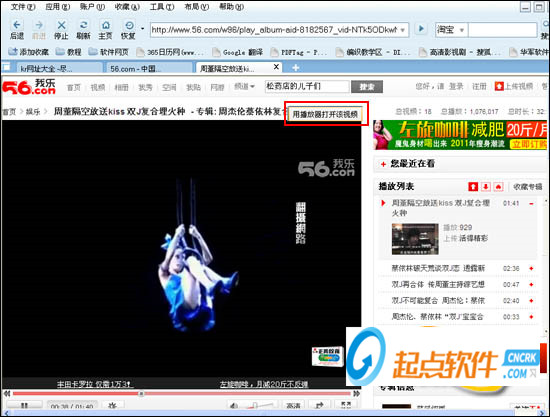The image size is (550, 417).
Task: Open uploader 活得精彩 profile link
Action: [474, 238]
